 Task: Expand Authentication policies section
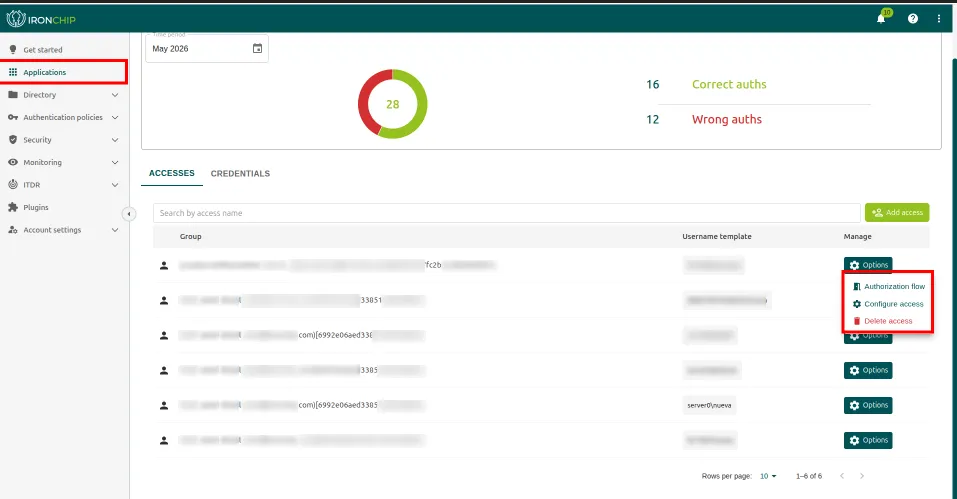115,118
